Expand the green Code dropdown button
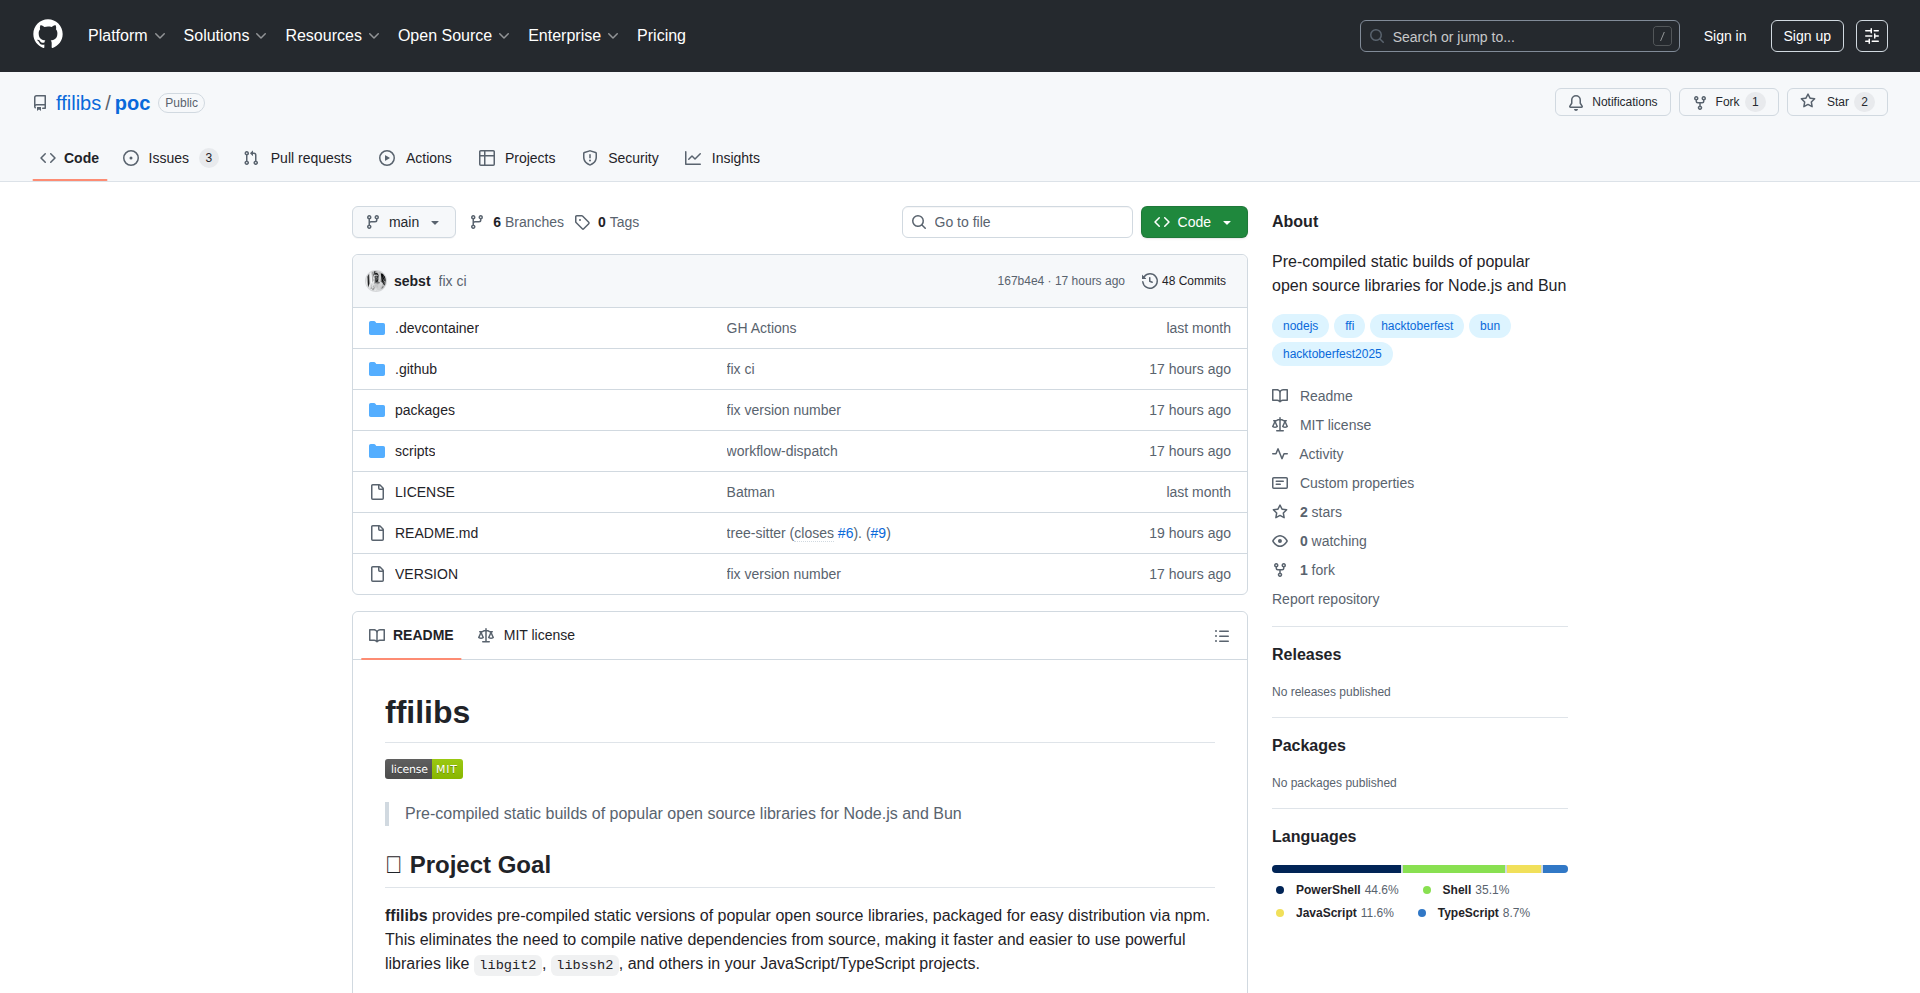 tap(1193, 222)
